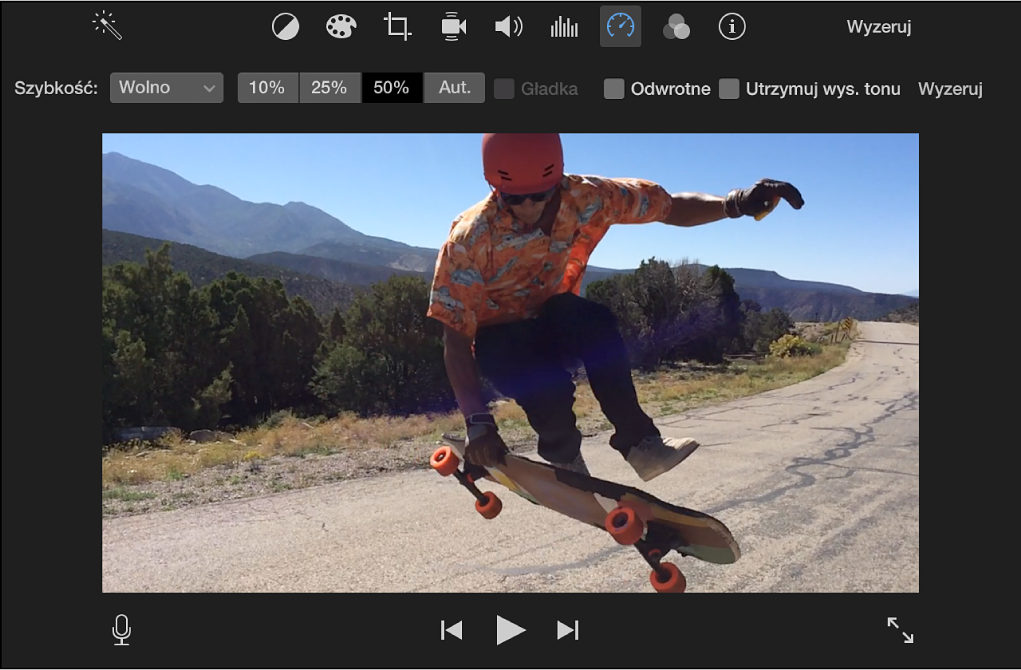The image size is (1021, 670).
Task: Open the noise reduction equalizer tool
Action: (564, 27)
